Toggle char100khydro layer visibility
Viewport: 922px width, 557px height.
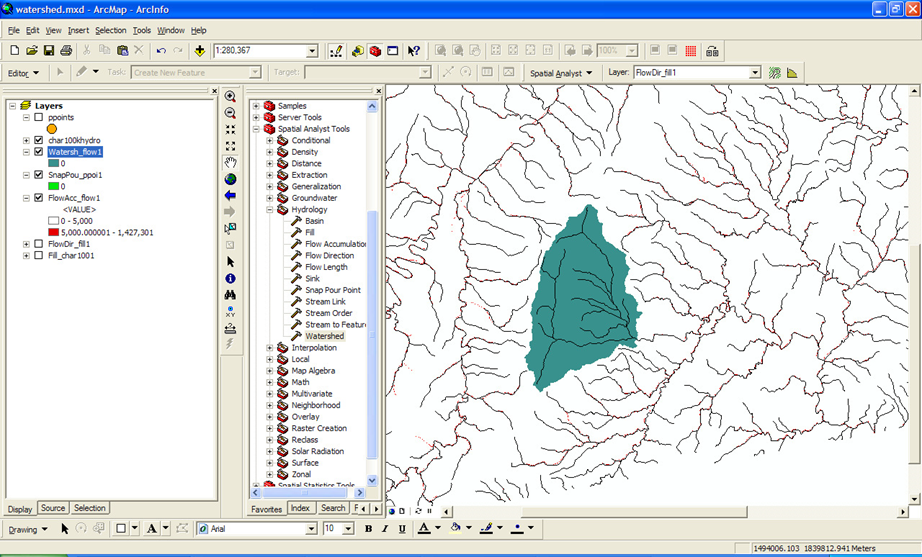(39, 140)
